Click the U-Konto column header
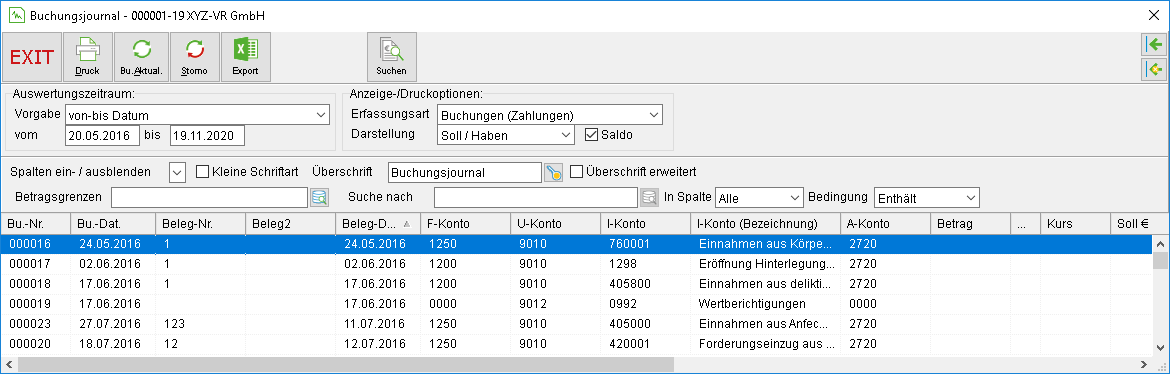1170x374 pixels. pyautogui.click(x=555, y=223)
